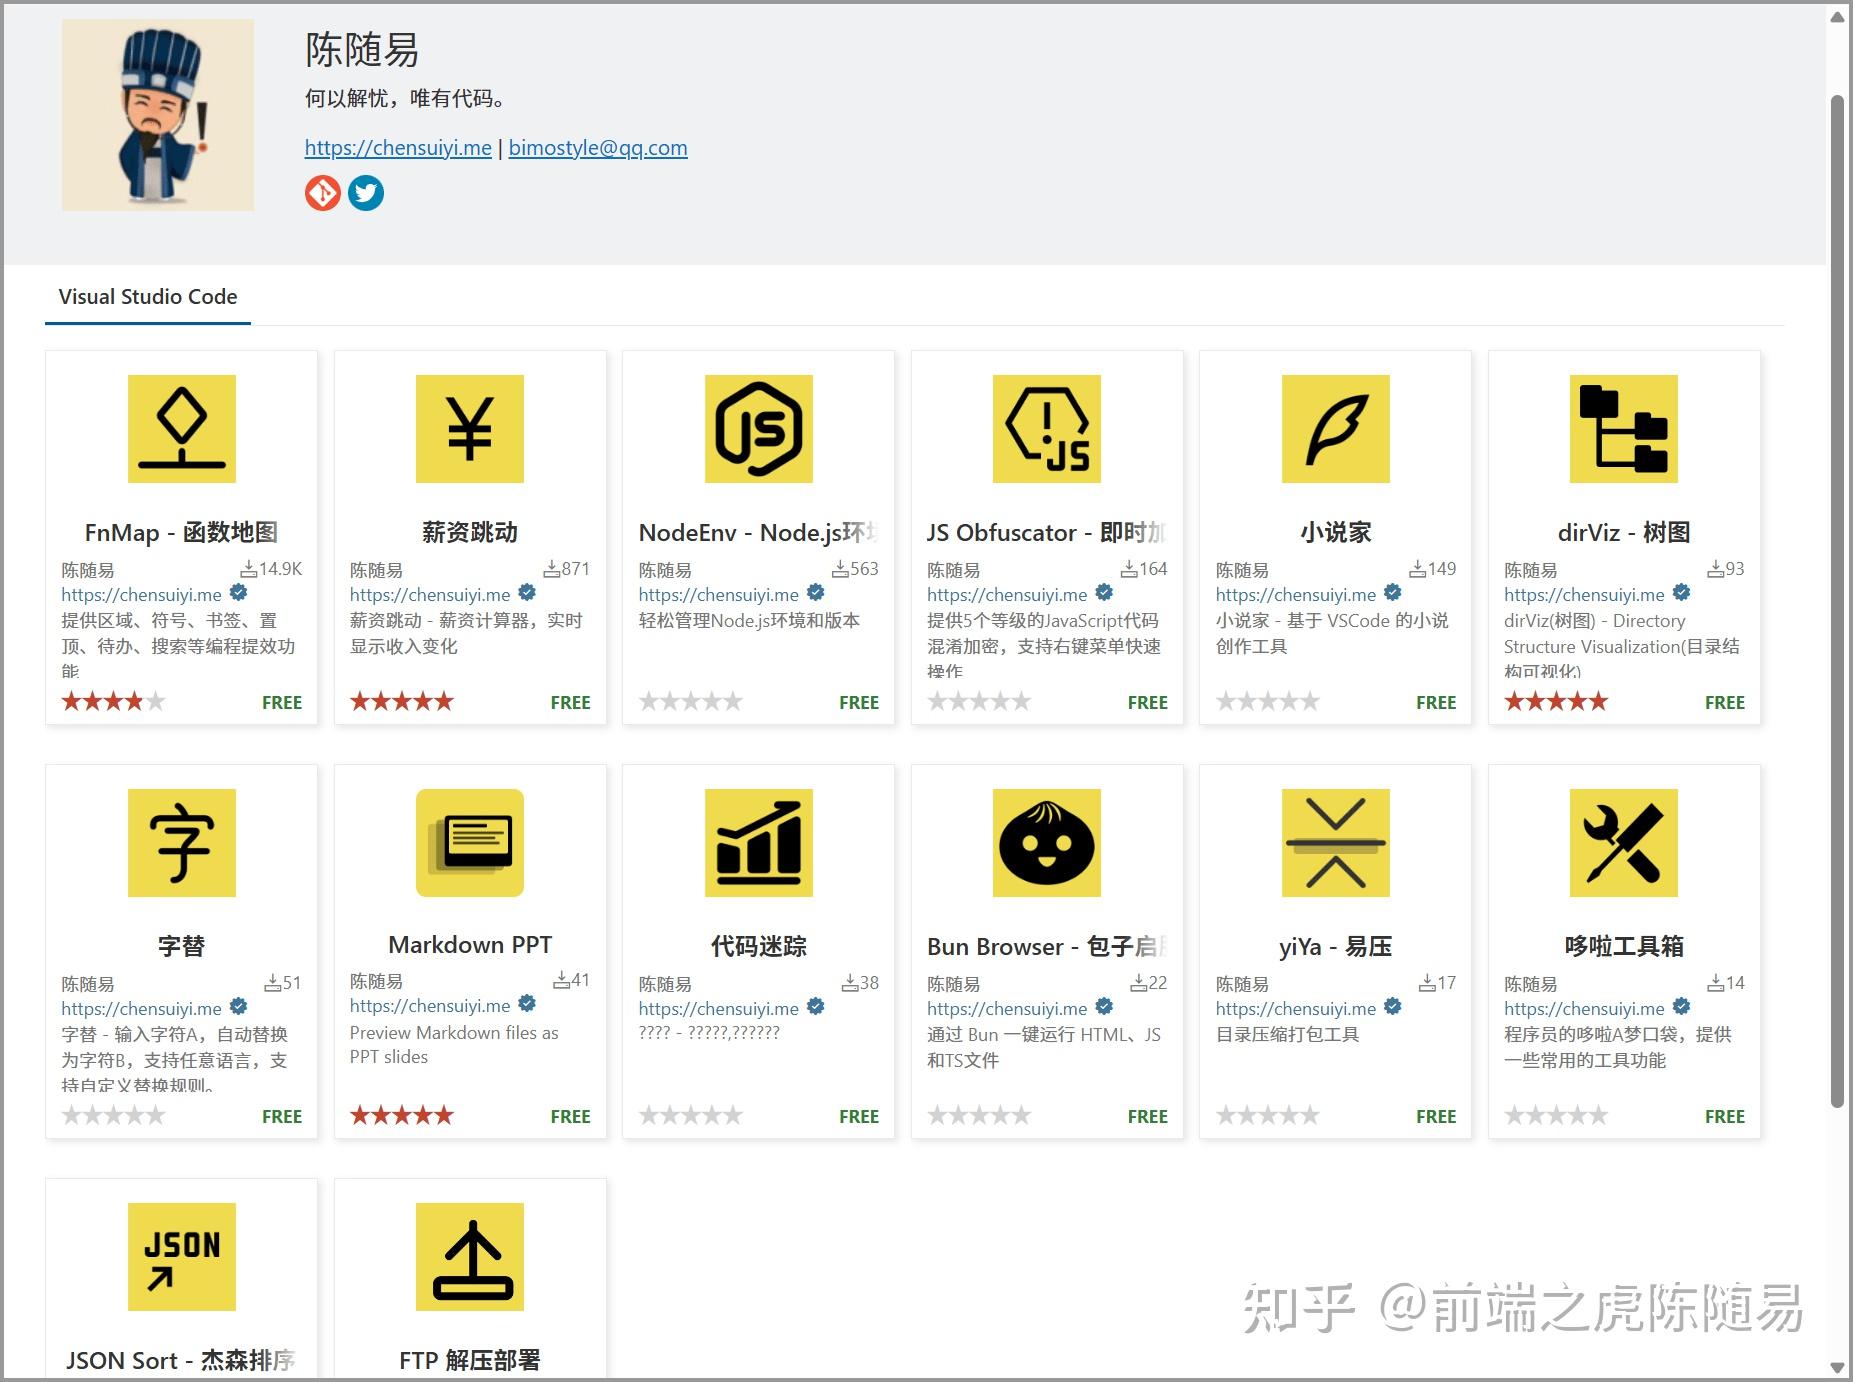Select the 小说家 feather icon
The height and width of the screenshot is (1382, 1853).
pos(1334,428)
